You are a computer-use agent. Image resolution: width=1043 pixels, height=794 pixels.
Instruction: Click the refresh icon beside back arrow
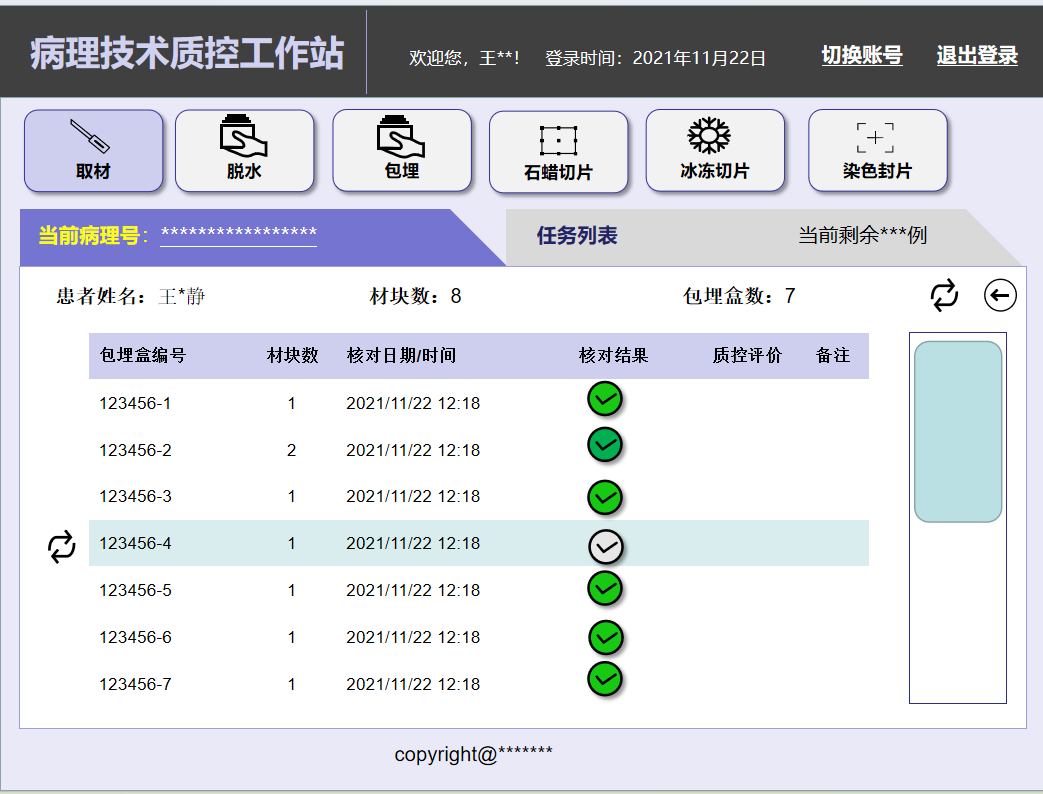pyautogui.click(x=944, y=295)
